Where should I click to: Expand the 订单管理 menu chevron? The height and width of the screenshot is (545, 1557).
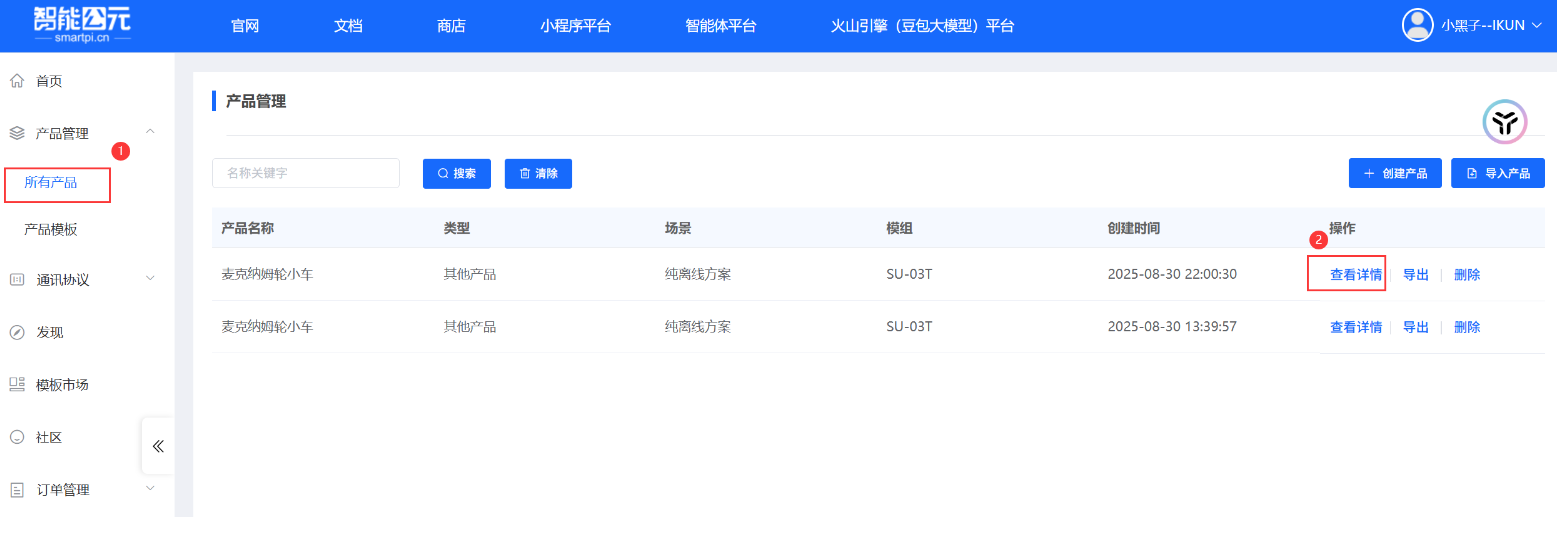pos(150,488)
